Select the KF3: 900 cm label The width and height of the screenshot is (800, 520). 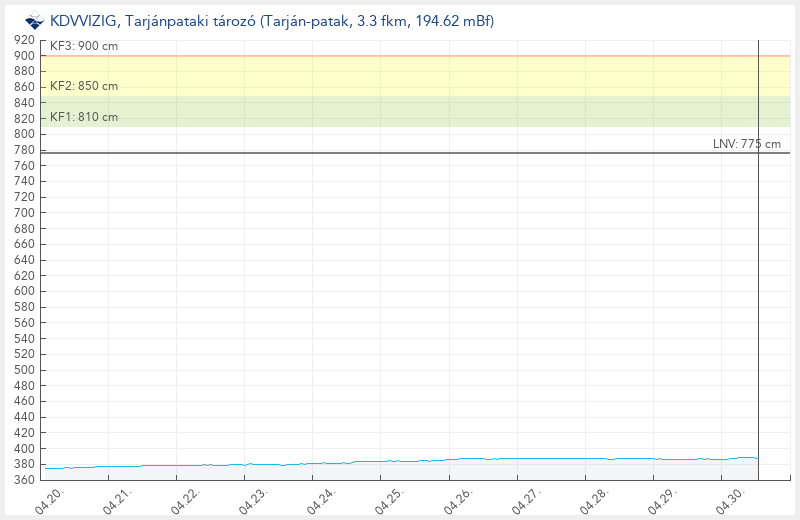[83, 46]
